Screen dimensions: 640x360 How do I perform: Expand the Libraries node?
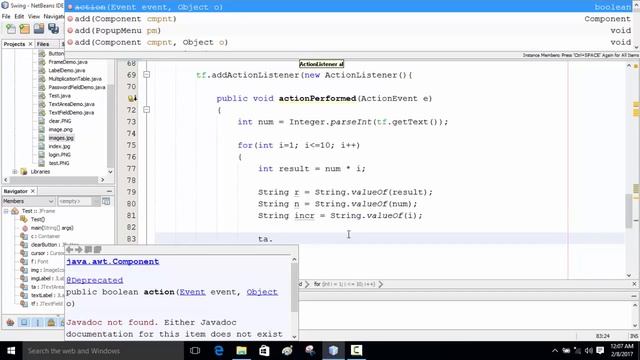(x=15, y=171)
